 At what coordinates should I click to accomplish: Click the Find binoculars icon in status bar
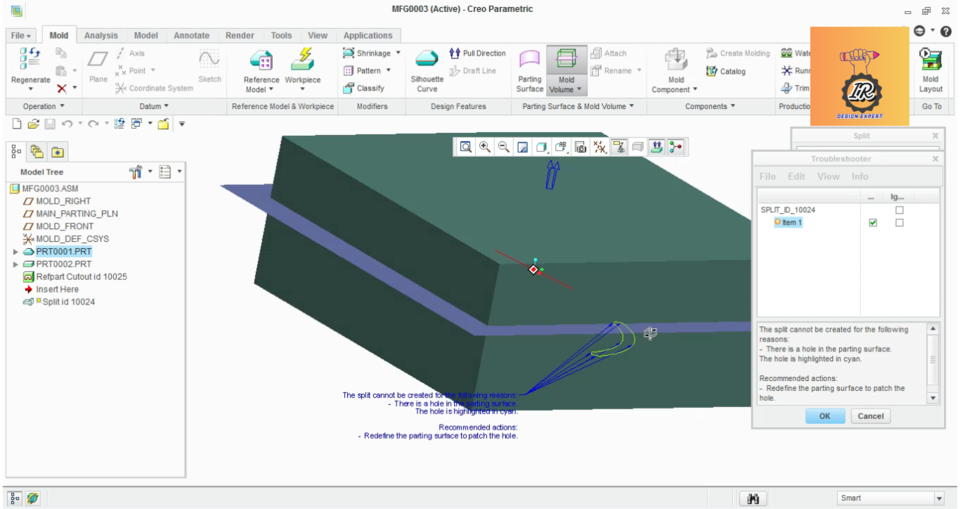pyautogui.click(x=753, y=499)
